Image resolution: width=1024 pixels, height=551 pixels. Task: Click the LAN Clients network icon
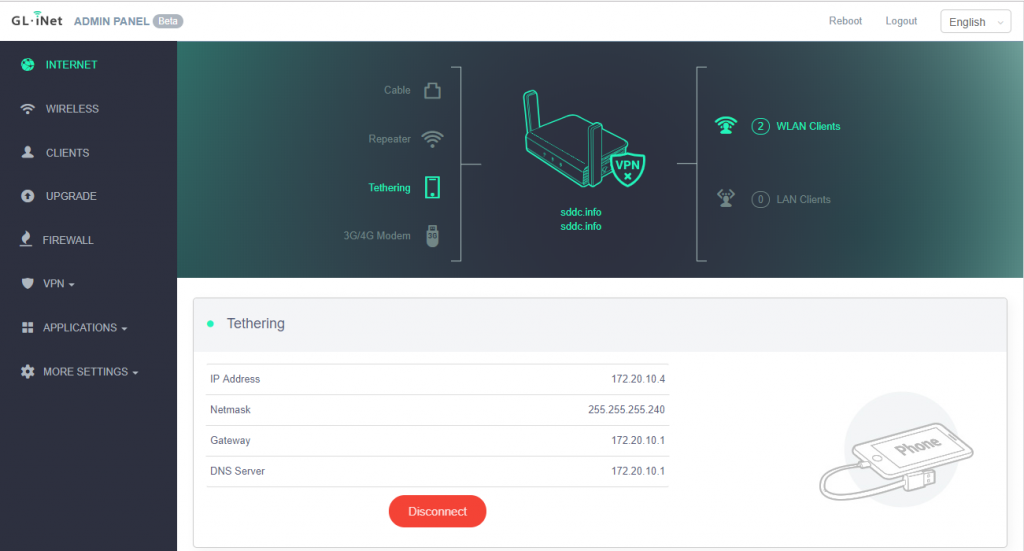tap(726, 199)
